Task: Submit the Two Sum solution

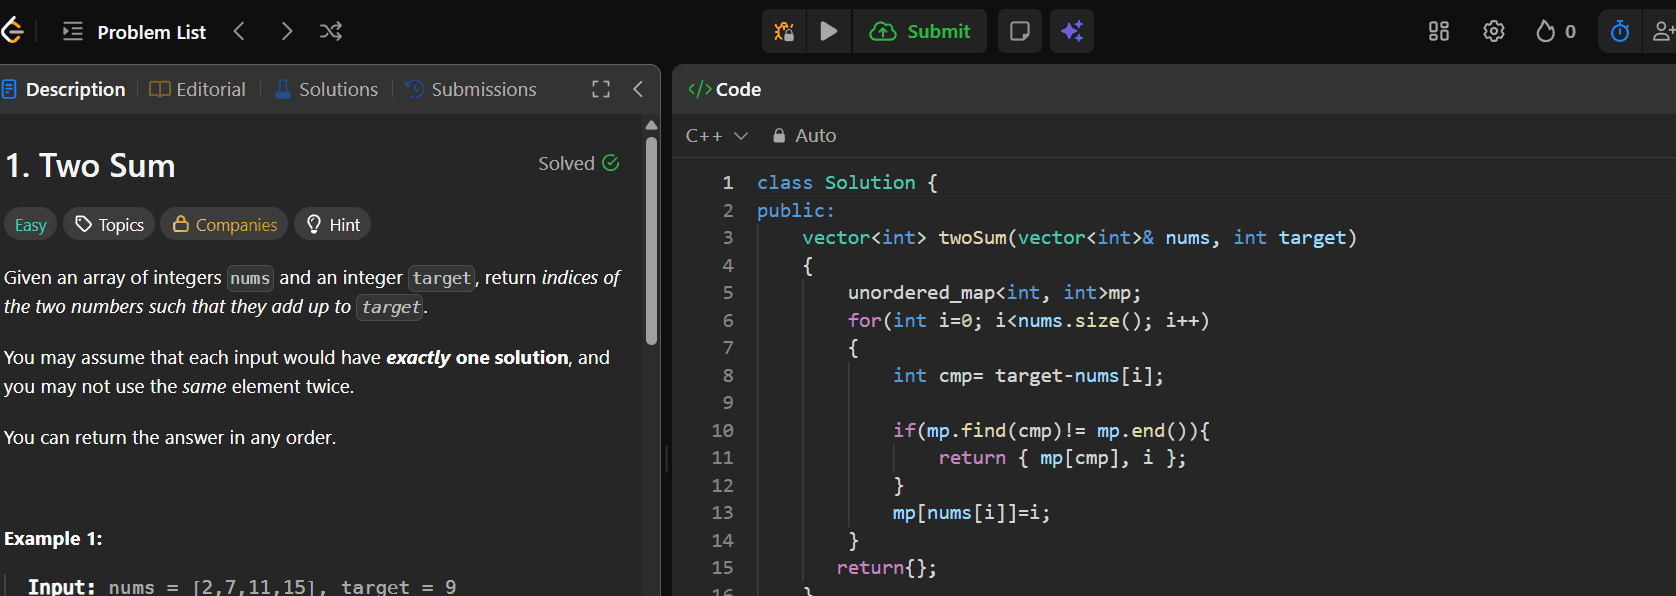Action: [x=920, y=31]
